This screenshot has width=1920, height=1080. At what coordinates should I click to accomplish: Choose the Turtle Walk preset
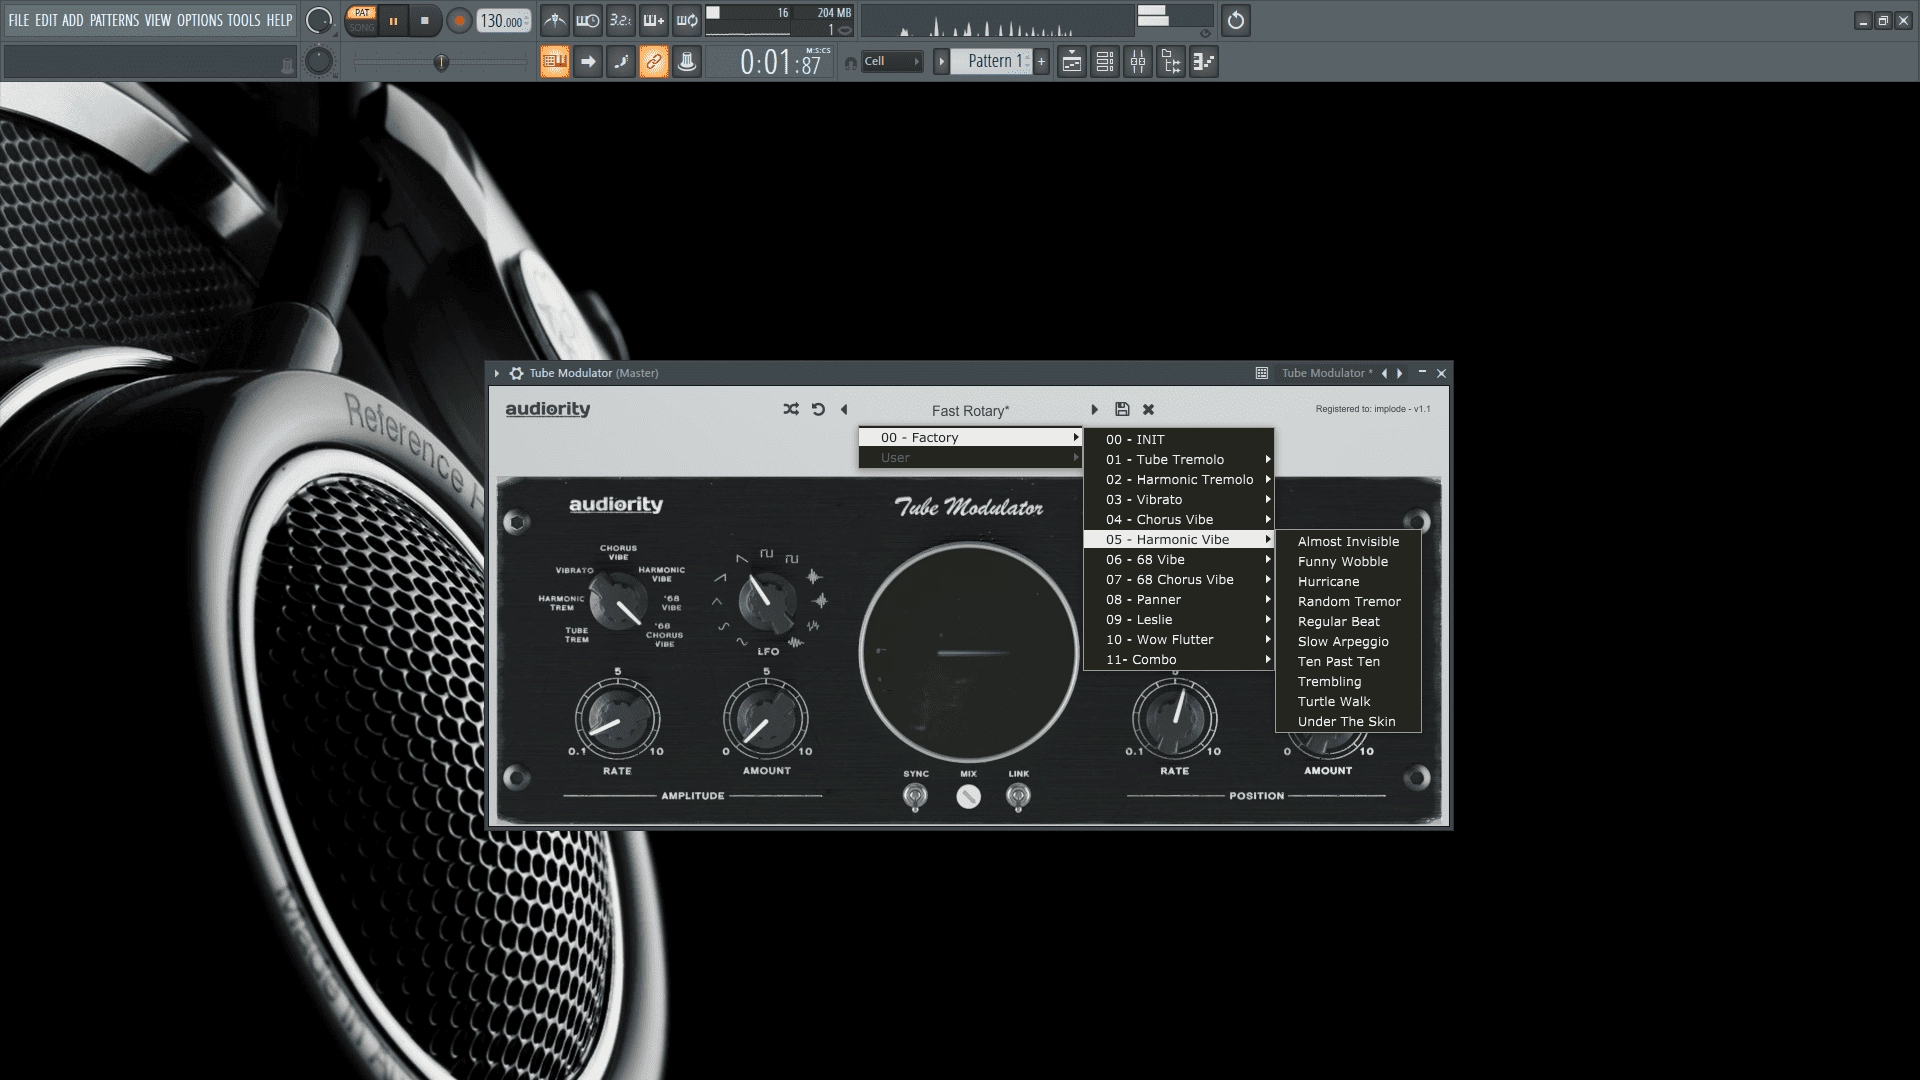1348,702
